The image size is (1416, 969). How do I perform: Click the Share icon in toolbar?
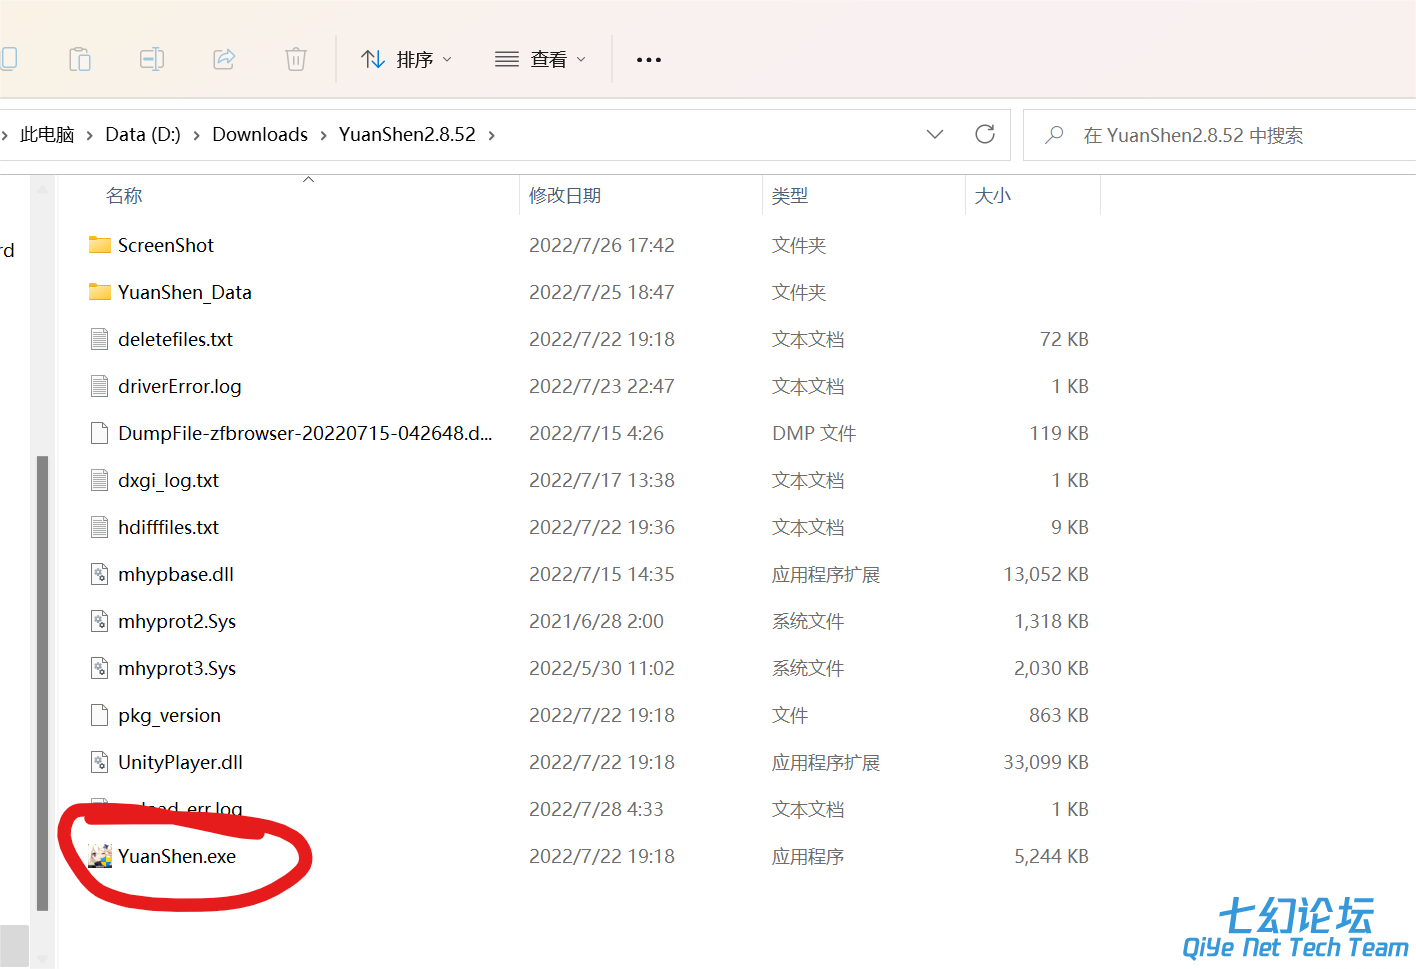pyautogui.click(x=224, y=60)
